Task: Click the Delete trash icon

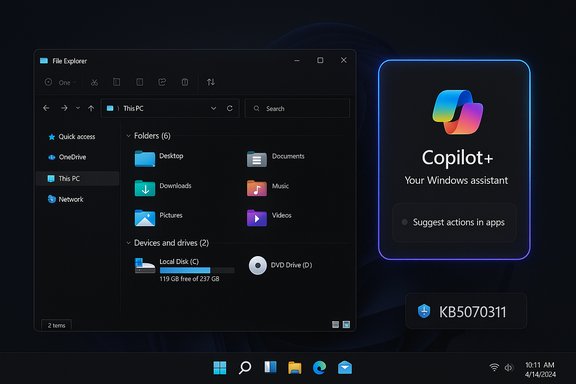Action: (x=185, y=82)
